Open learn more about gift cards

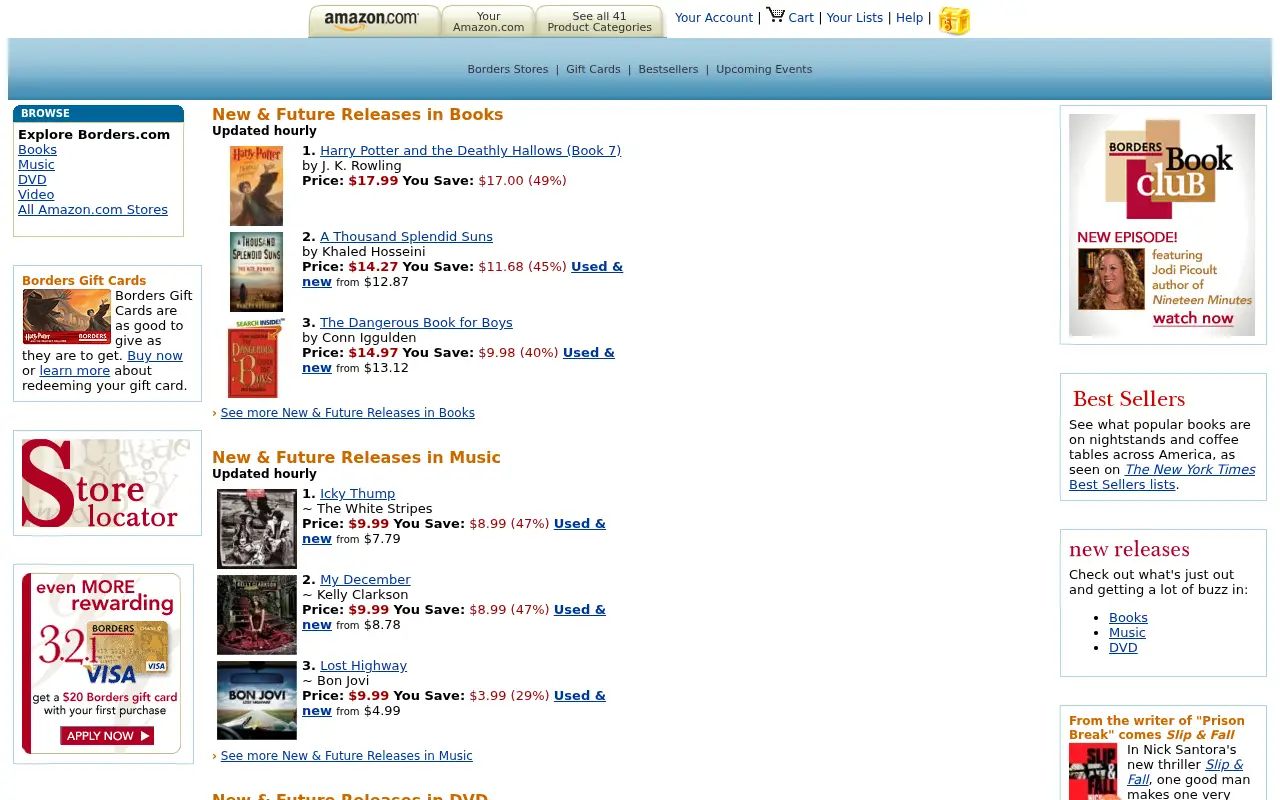75,371
